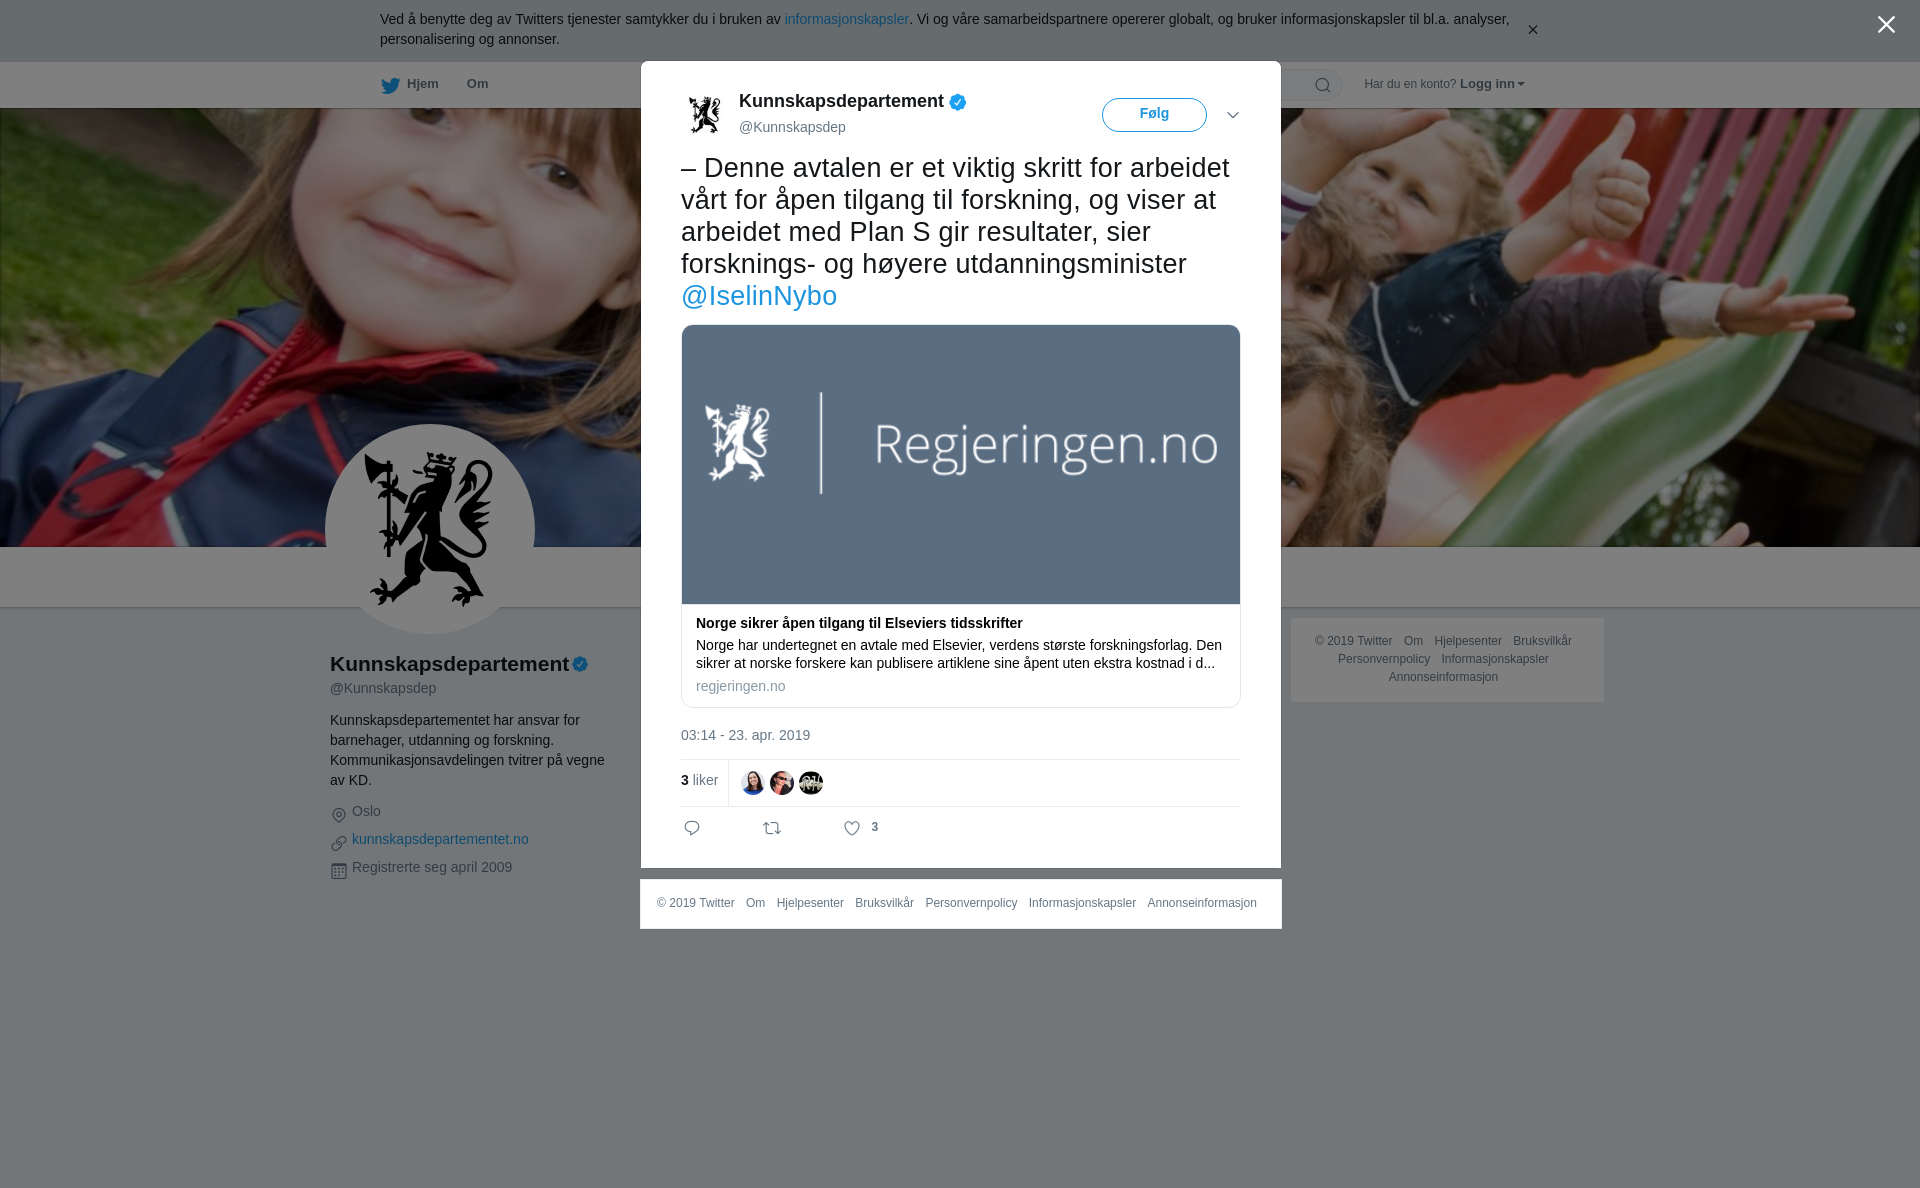Viewport: 1920px width, 1188px height.
Task: Visit kunnskapsdepartementet.no profile link
Action: point(440,839)
